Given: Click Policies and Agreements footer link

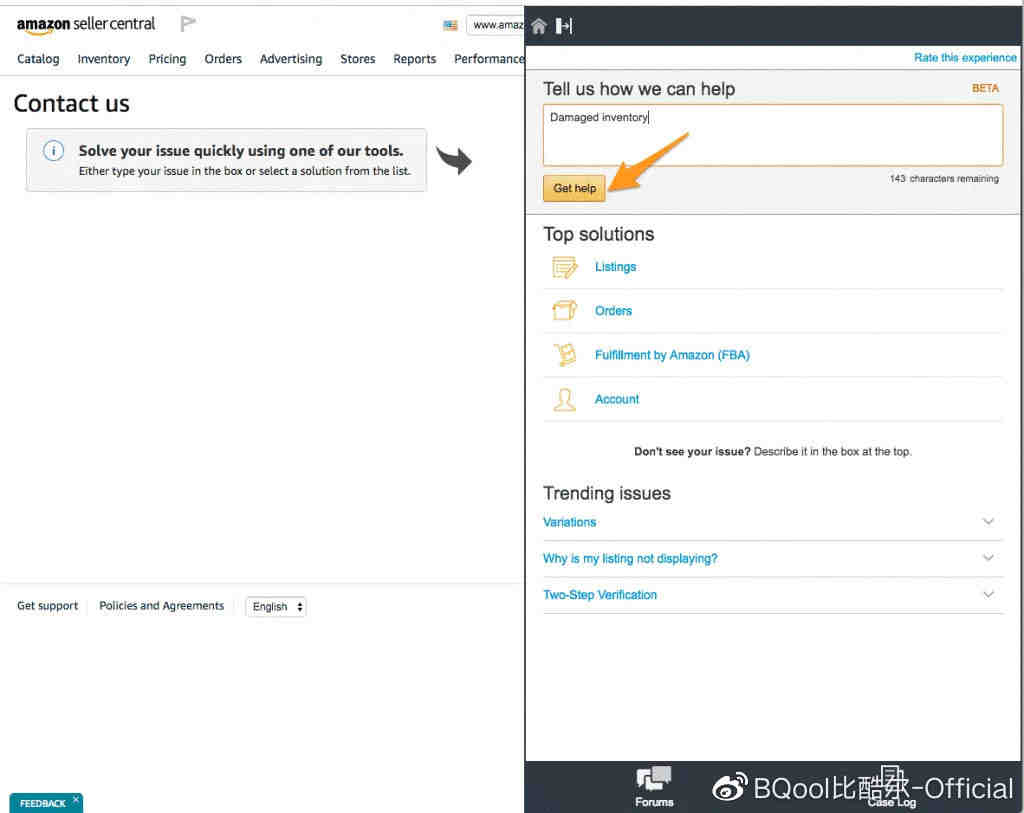Looking at the screenshot, I should pos(161,606).
